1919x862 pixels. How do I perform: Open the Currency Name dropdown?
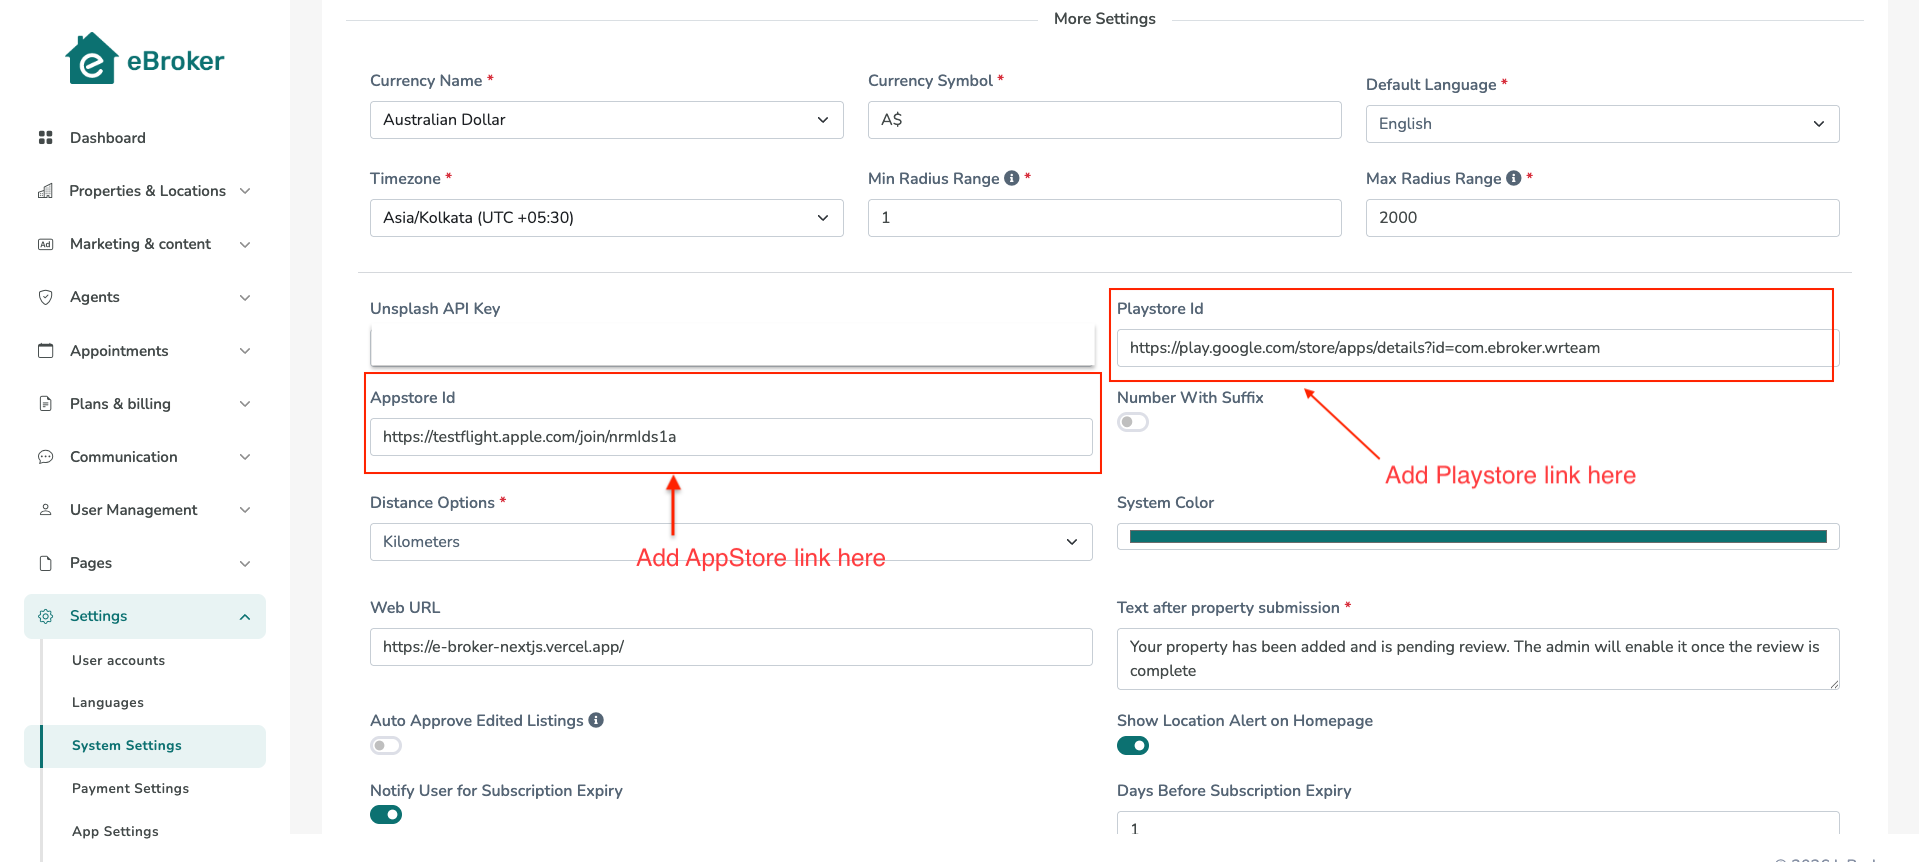pyautogui.click(x=606, y=120)
